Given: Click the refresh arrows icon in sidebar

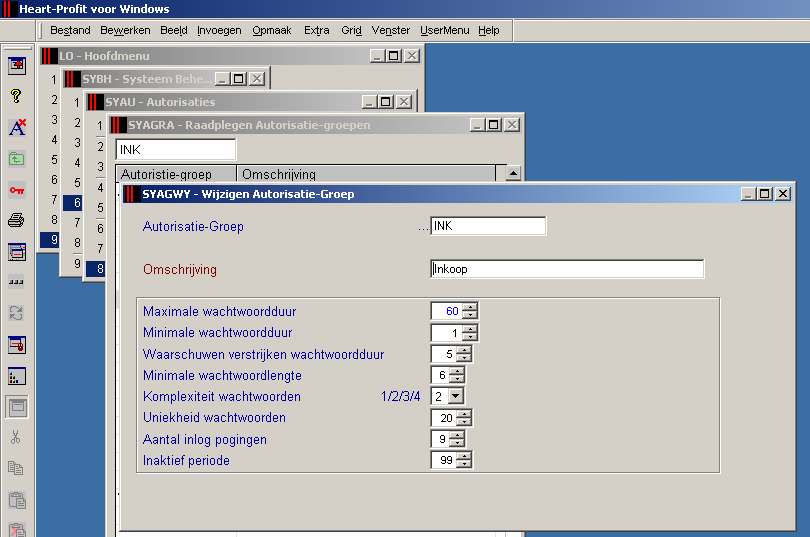Looking at the screenshot, I should click(17, 313).
